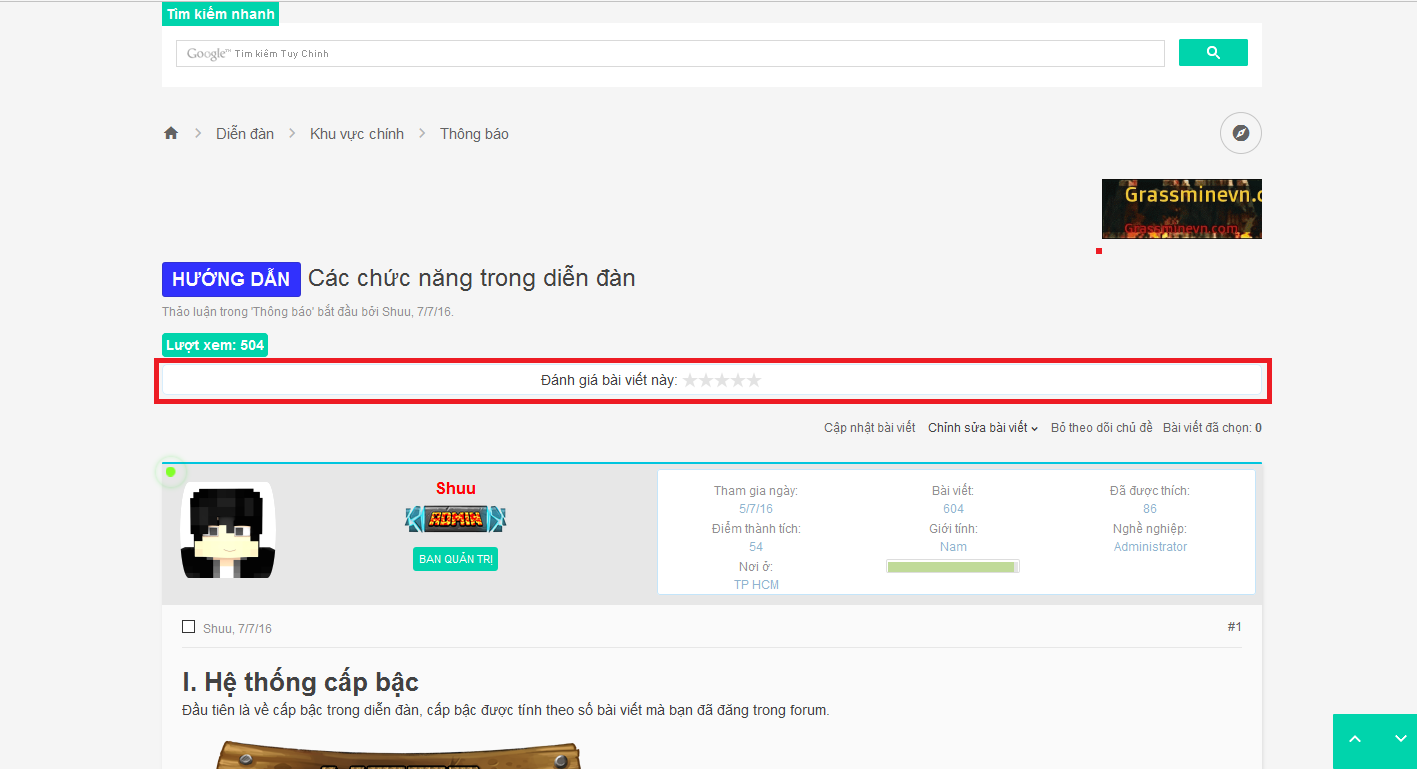
Task: Rate the post with first star
Action: point(690,380)
